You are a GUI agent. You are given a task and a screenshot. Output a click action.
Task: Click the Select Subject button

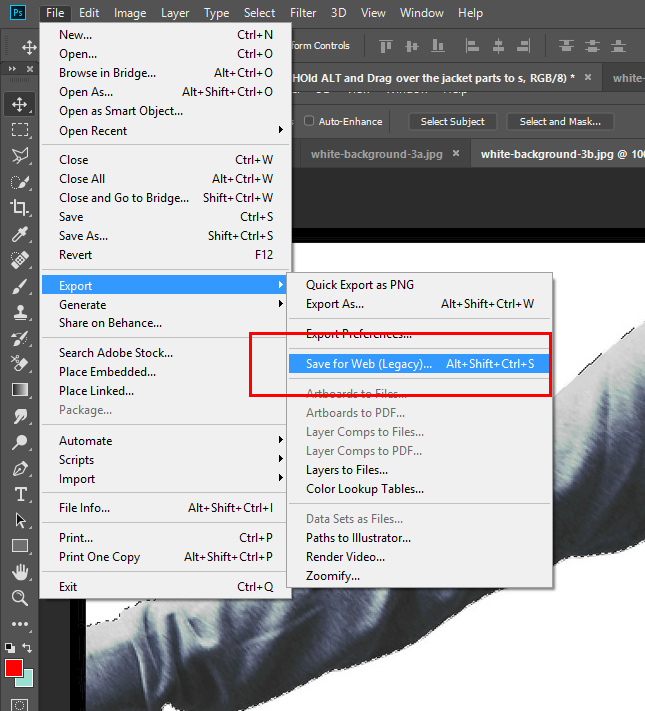(x=452, y=122)
